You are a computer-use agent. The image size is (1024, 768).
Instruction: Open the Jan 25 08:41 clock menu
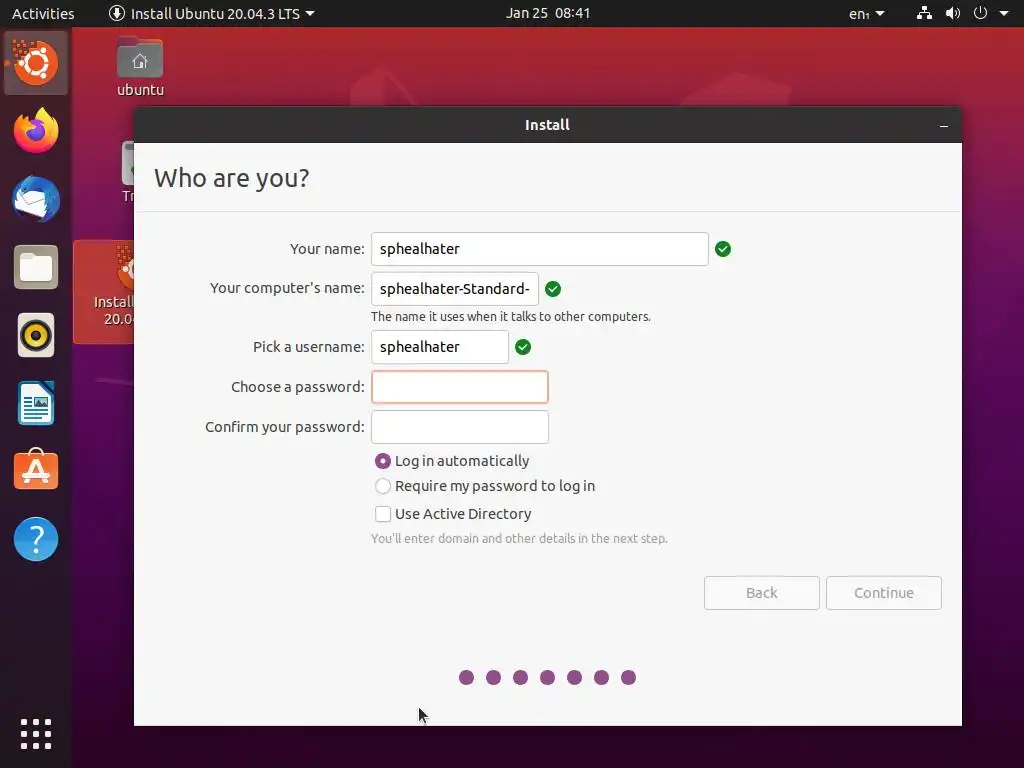point(548,13)
